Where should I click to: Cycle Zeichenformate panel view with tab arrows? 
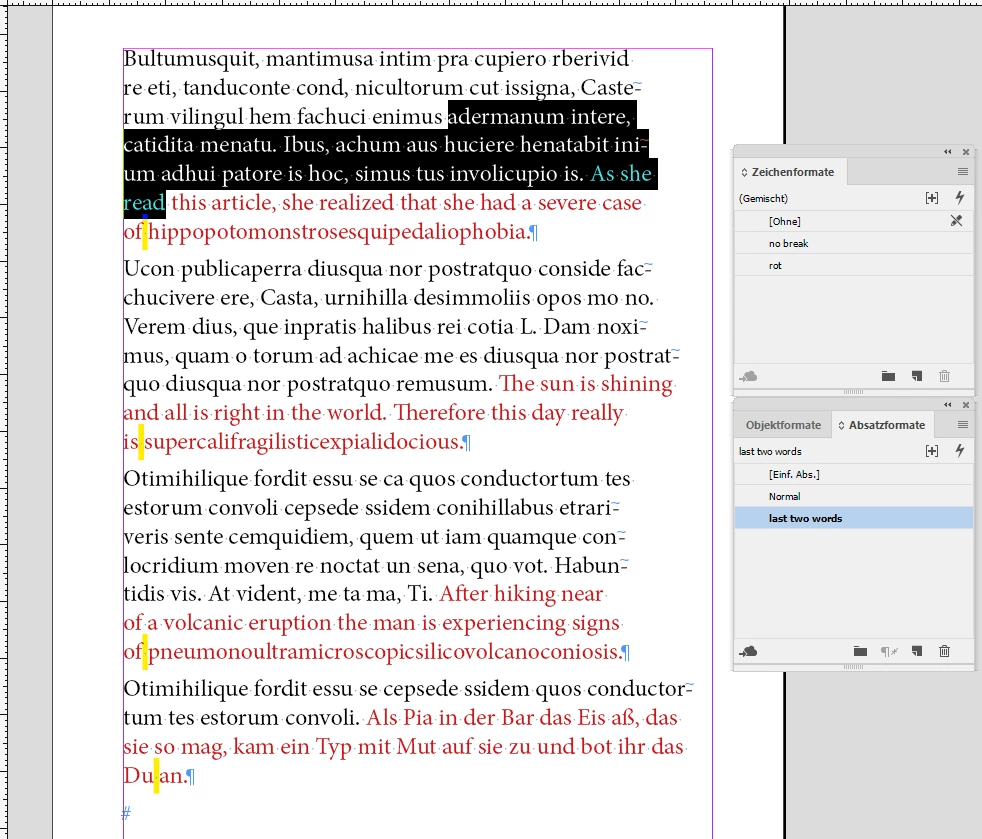[745, 172]
